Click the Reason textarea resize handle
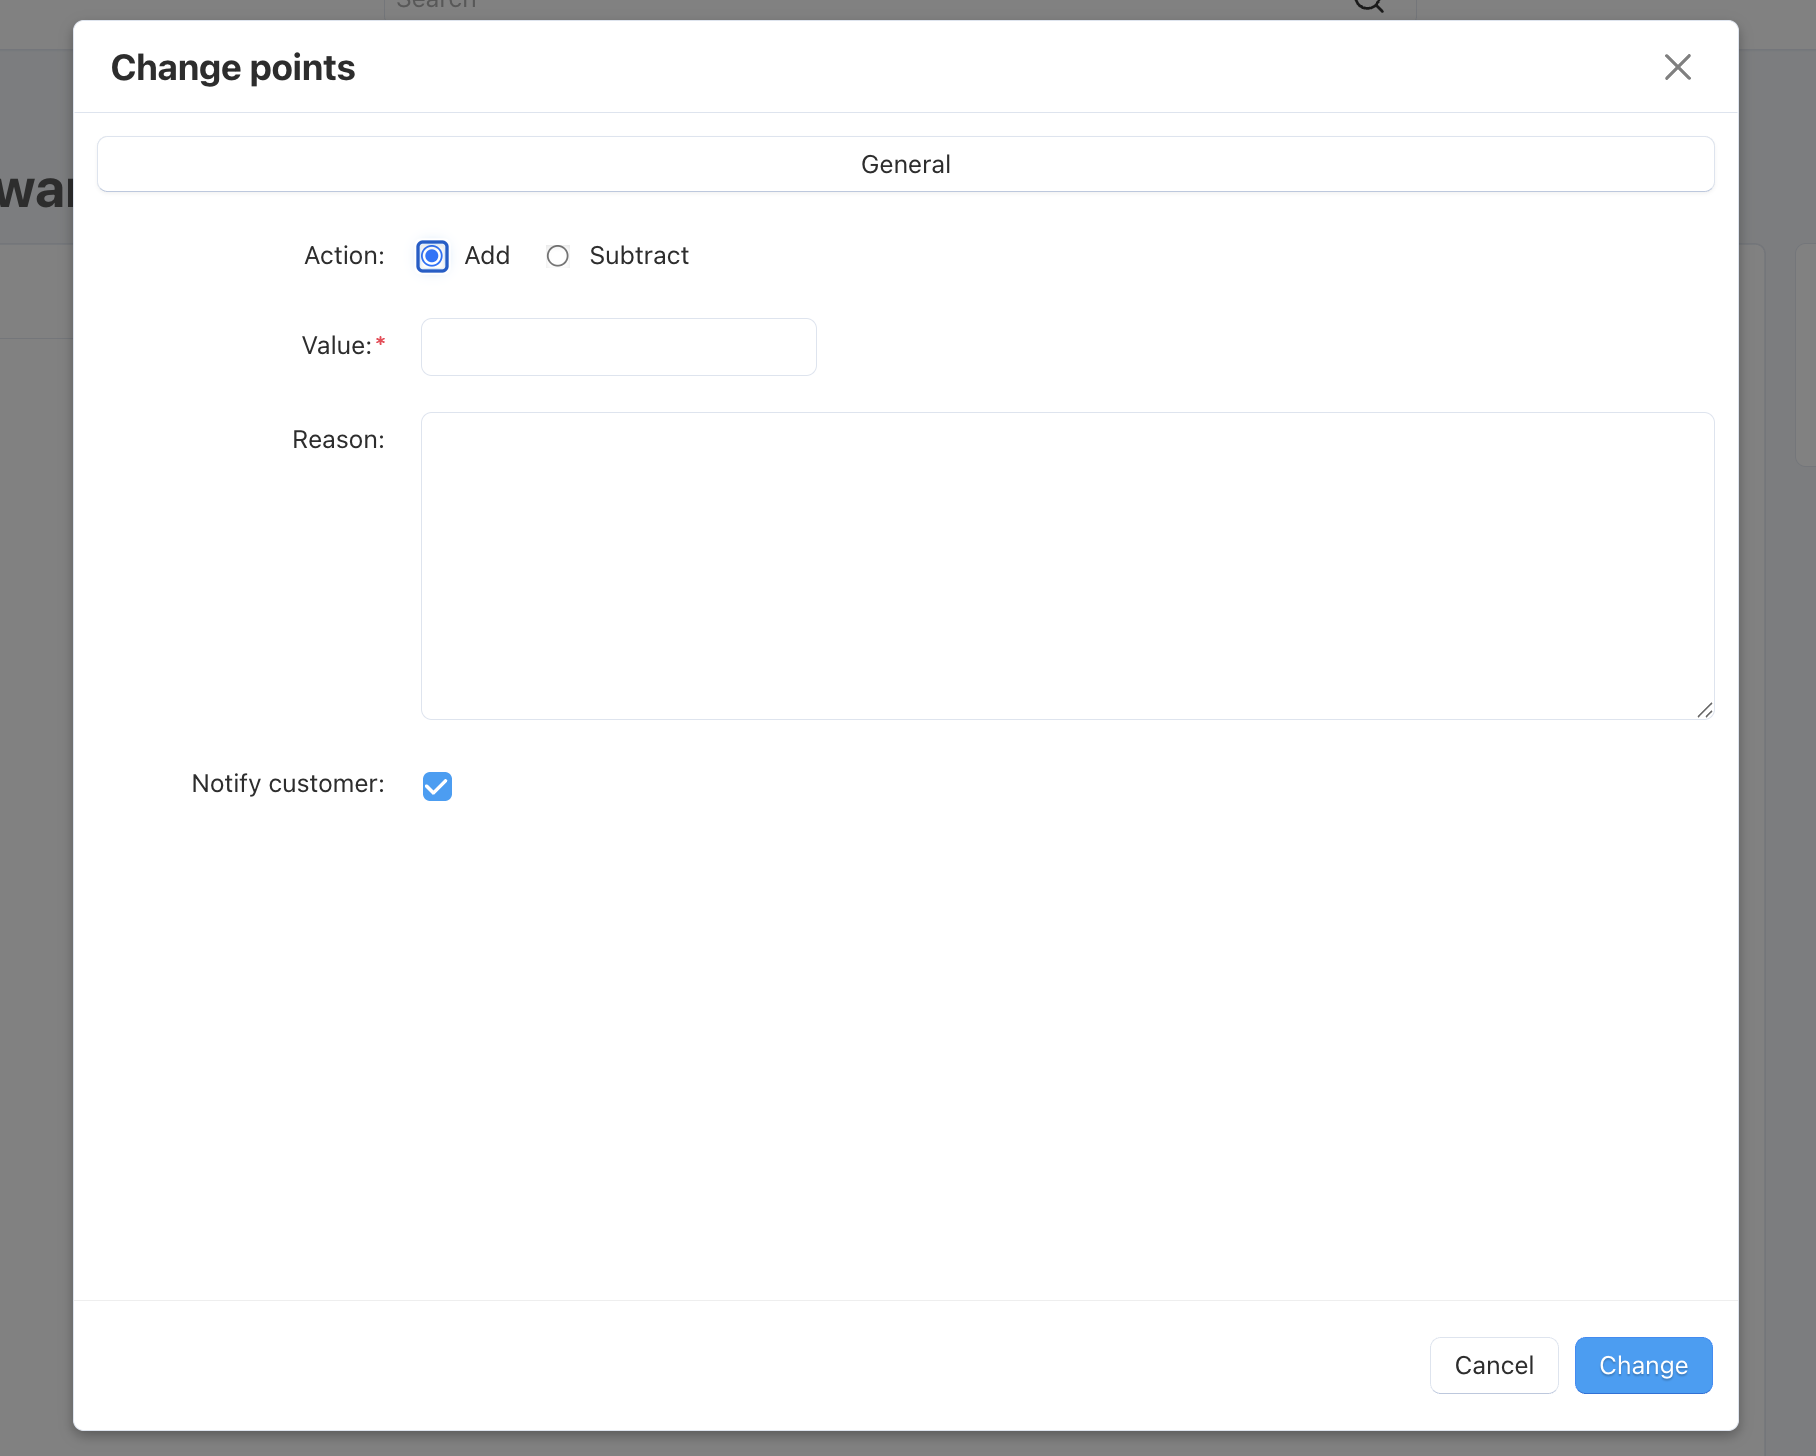Screen dimensions: 1816x1456 point(1705,710)
